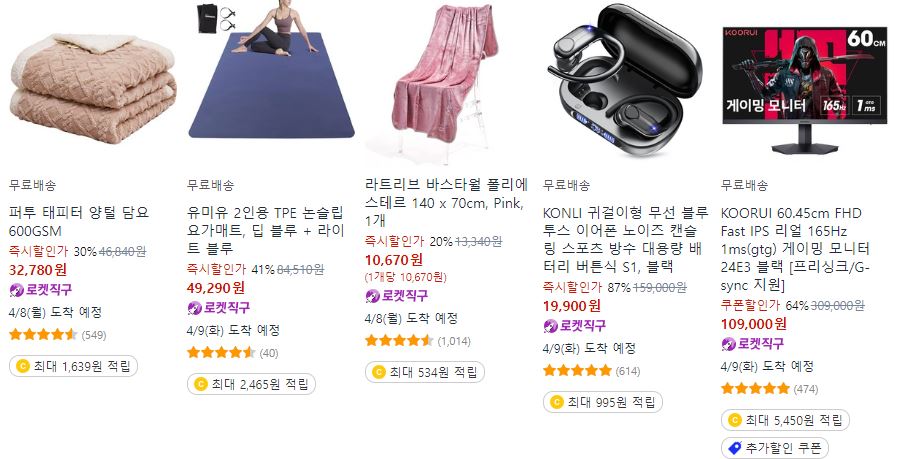Click the coupon tag icon in 추가할인 쿠폰
The image size is (899, 459).
[x=734, y=448]
